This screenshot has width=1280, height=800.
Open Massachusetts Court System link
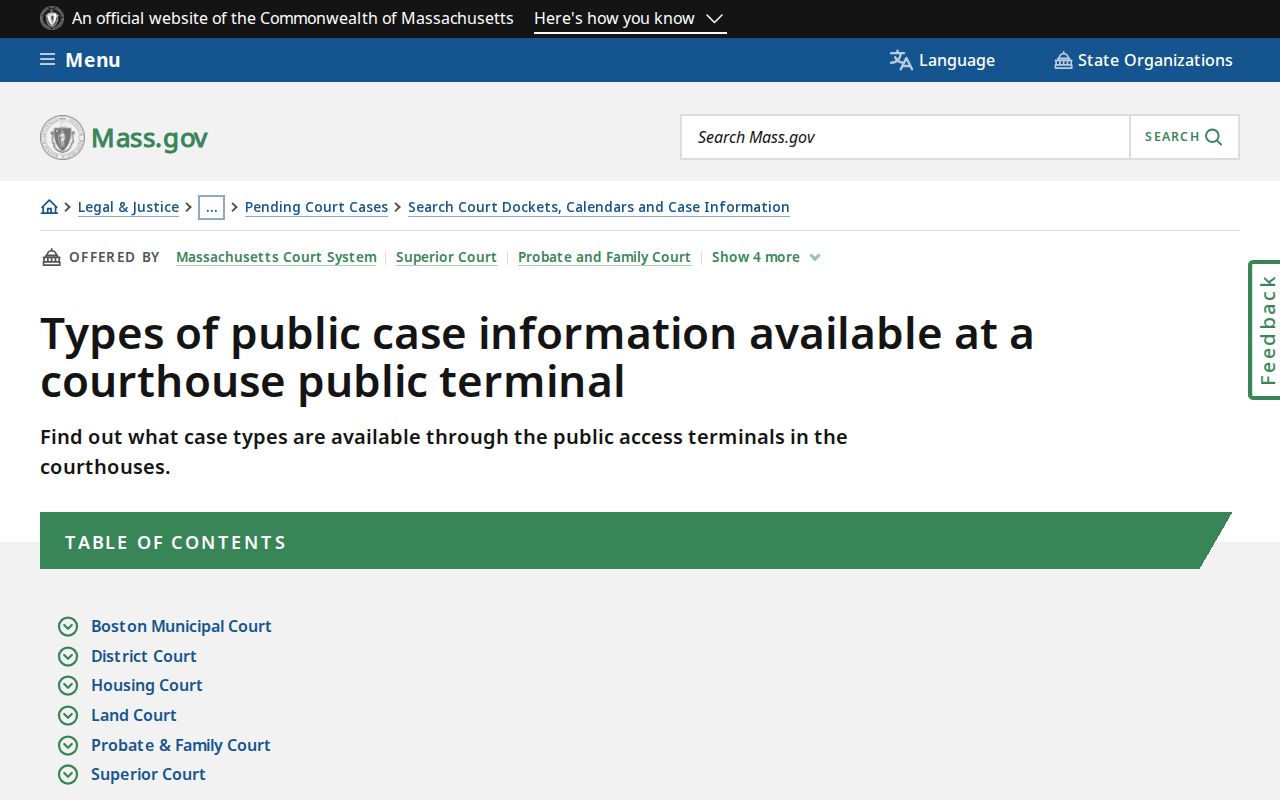click(276, 257)
